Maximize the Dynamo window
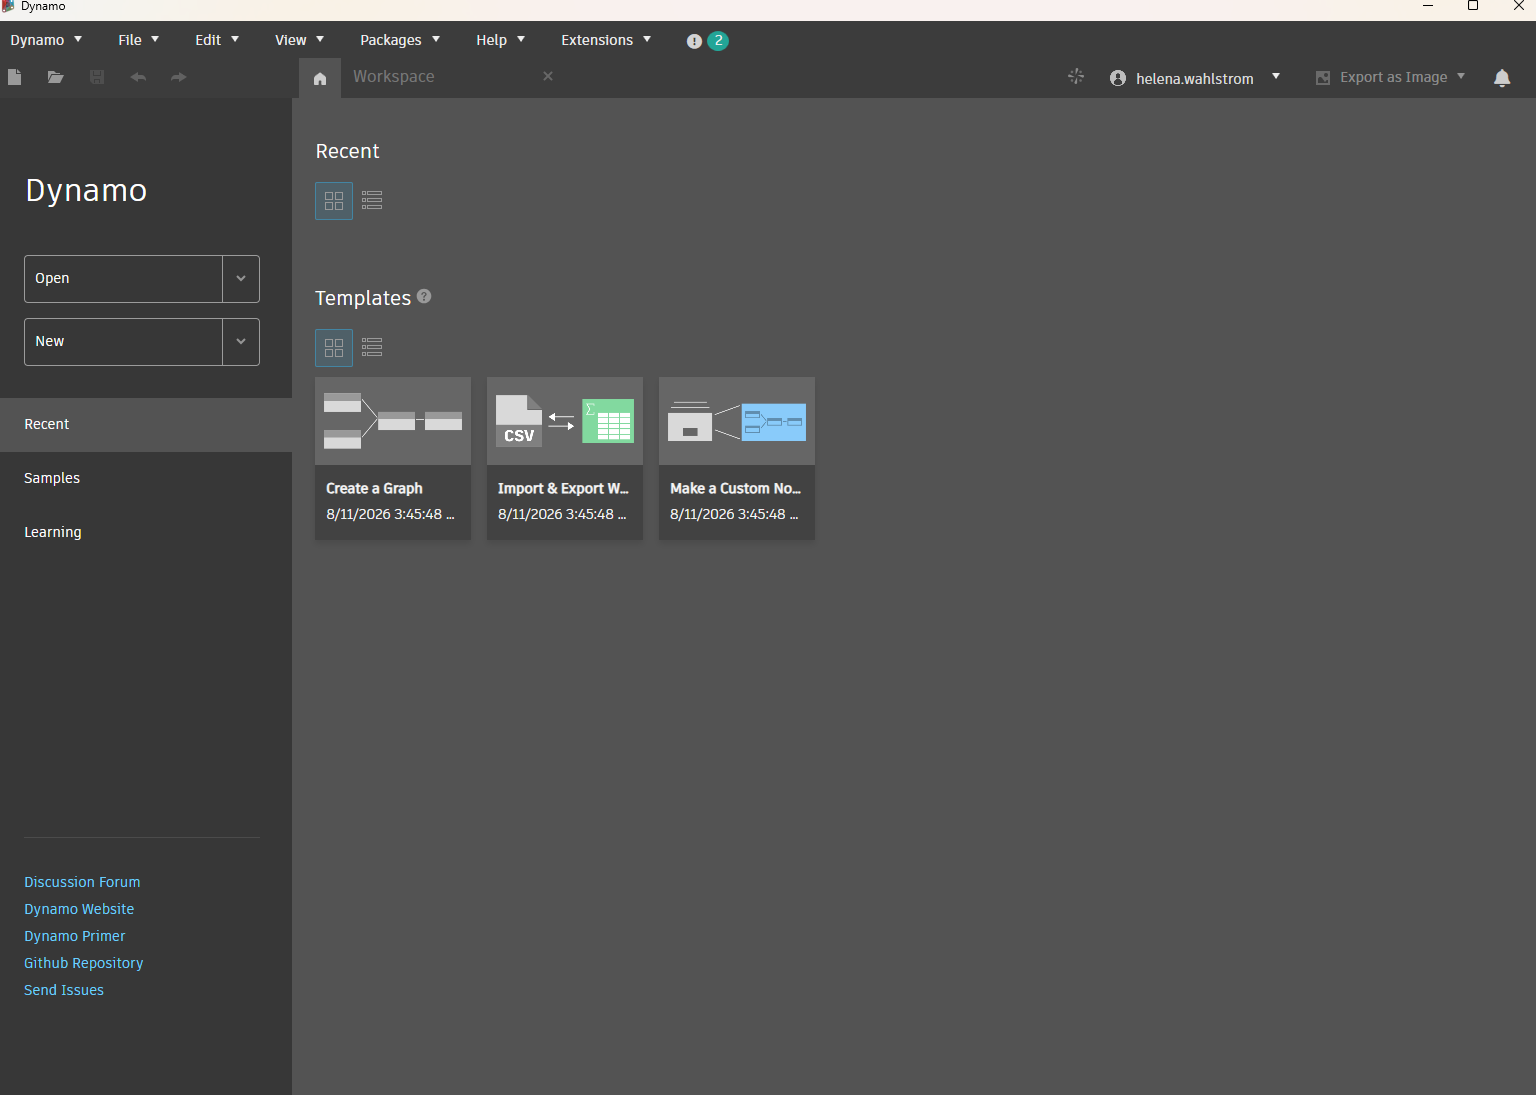 (x=1473, y=6)
